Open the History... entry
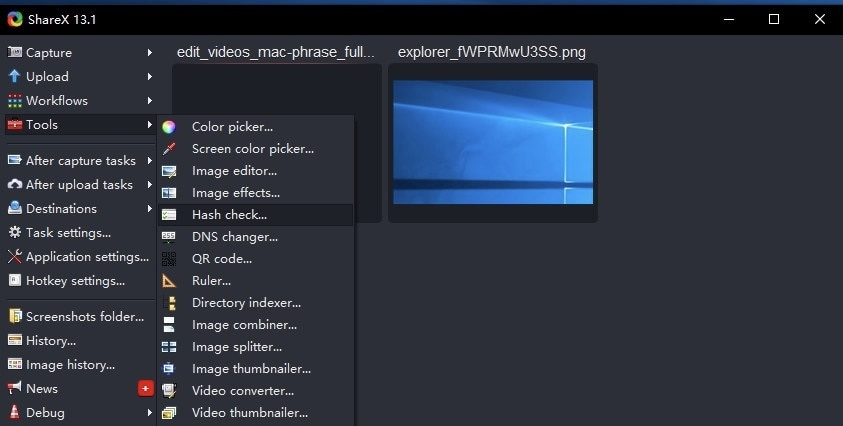843x426 pixels. (x=80, y=340)
